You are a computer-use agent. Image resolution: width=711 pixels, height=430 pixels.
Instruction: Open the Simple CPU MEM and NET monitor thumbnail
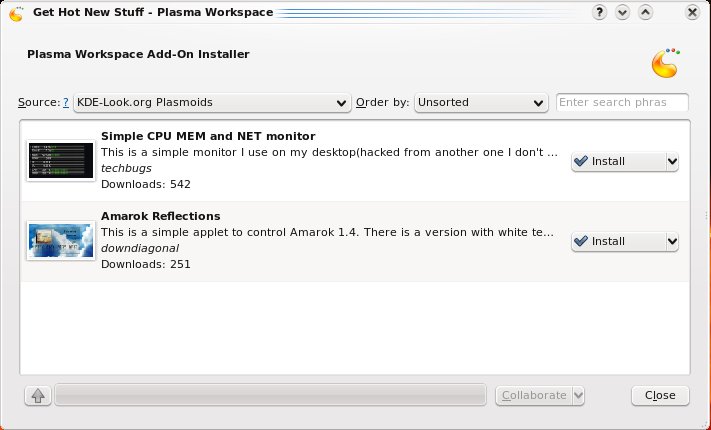61,161
